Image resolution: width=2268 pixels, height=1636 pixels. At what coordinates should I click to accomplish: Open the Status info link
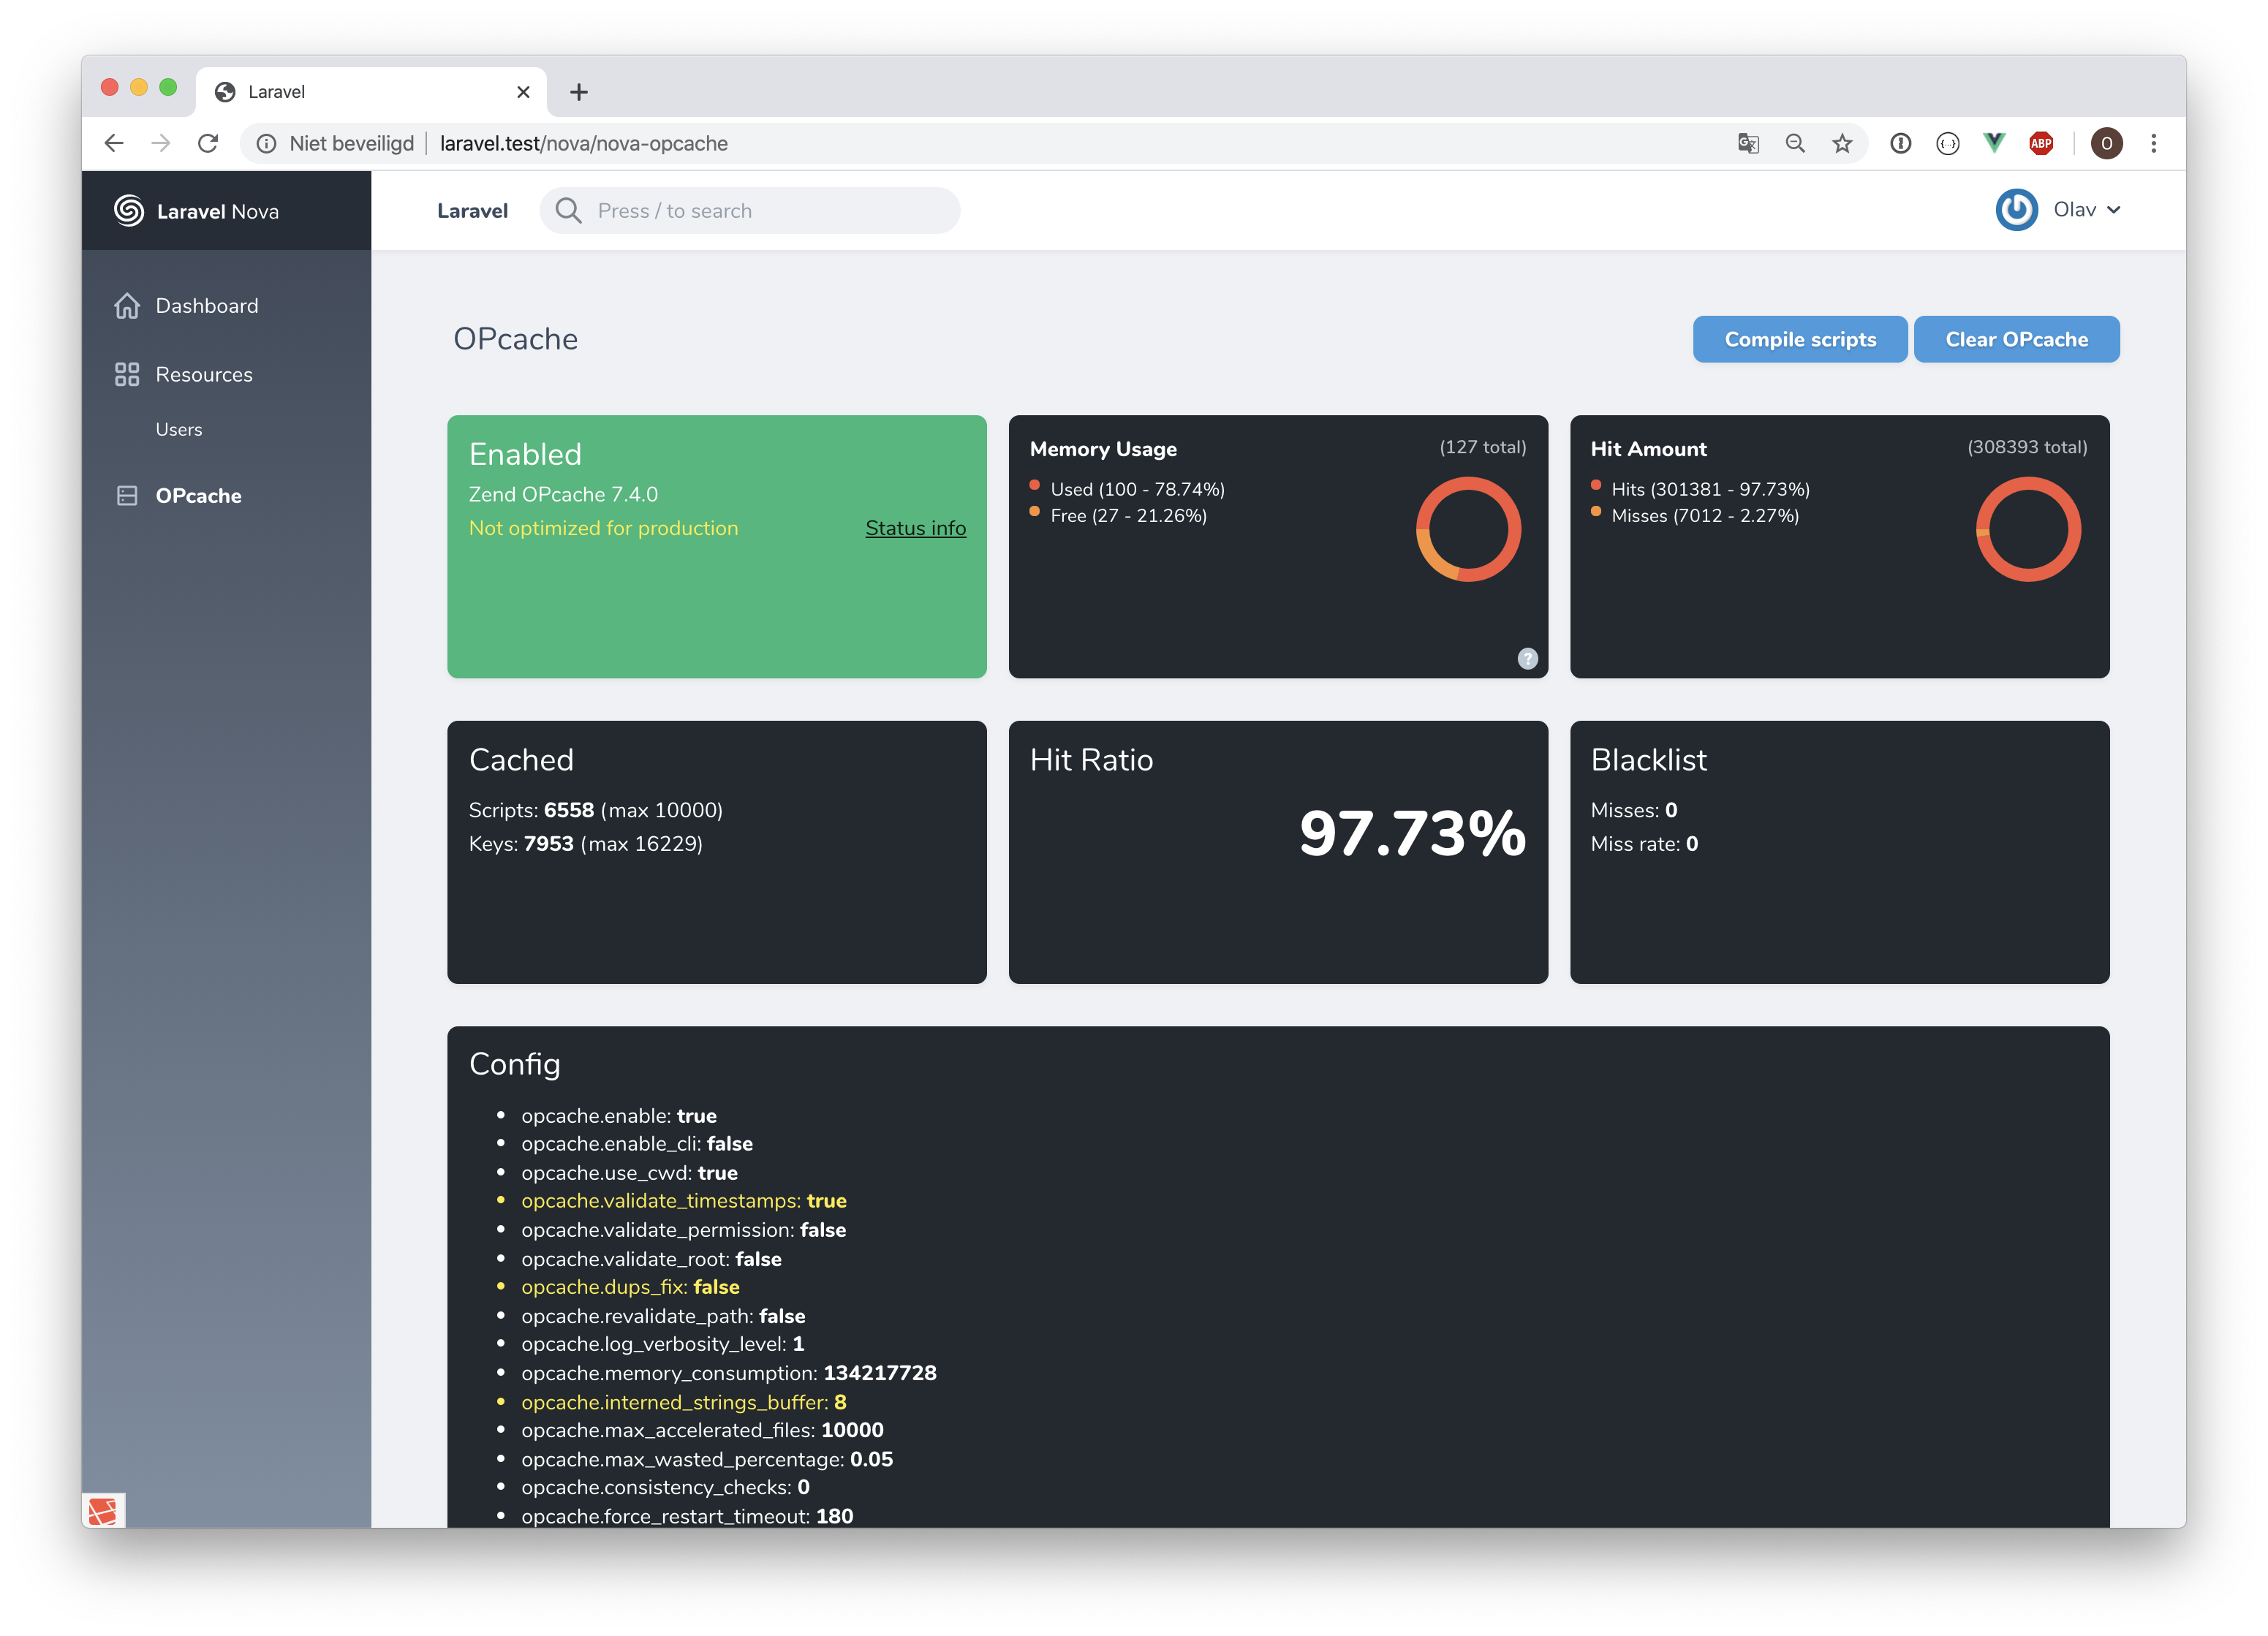tap(915, 528)
